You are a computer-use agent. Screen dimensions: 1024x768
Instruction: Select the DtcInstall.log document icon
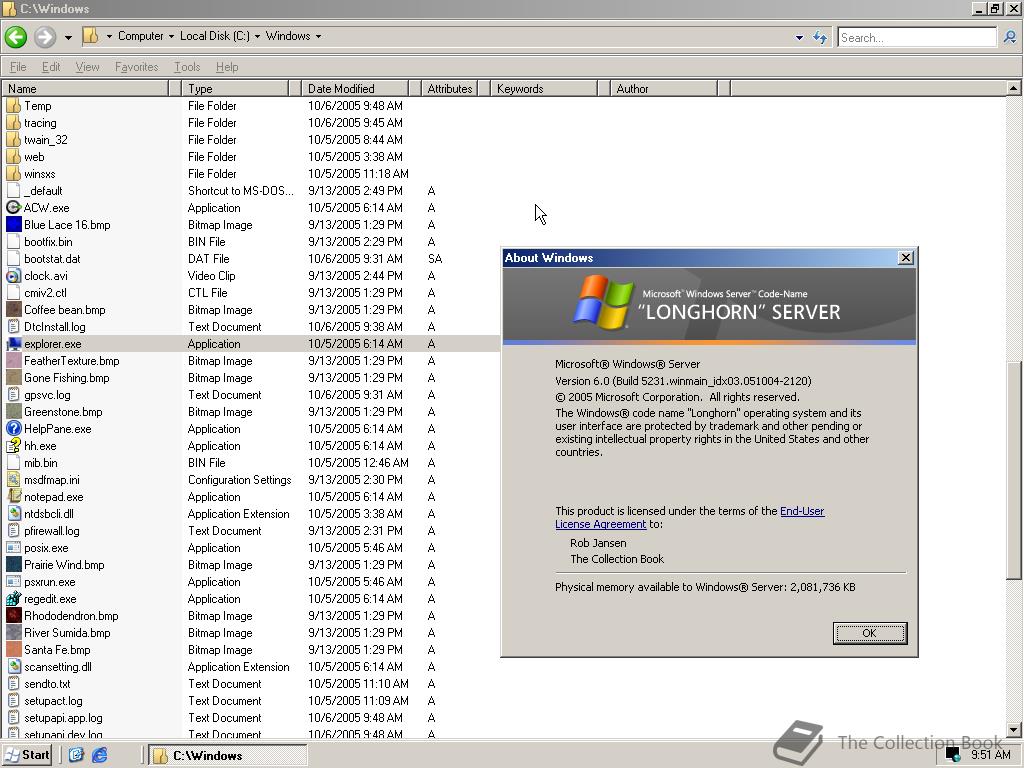14,326
